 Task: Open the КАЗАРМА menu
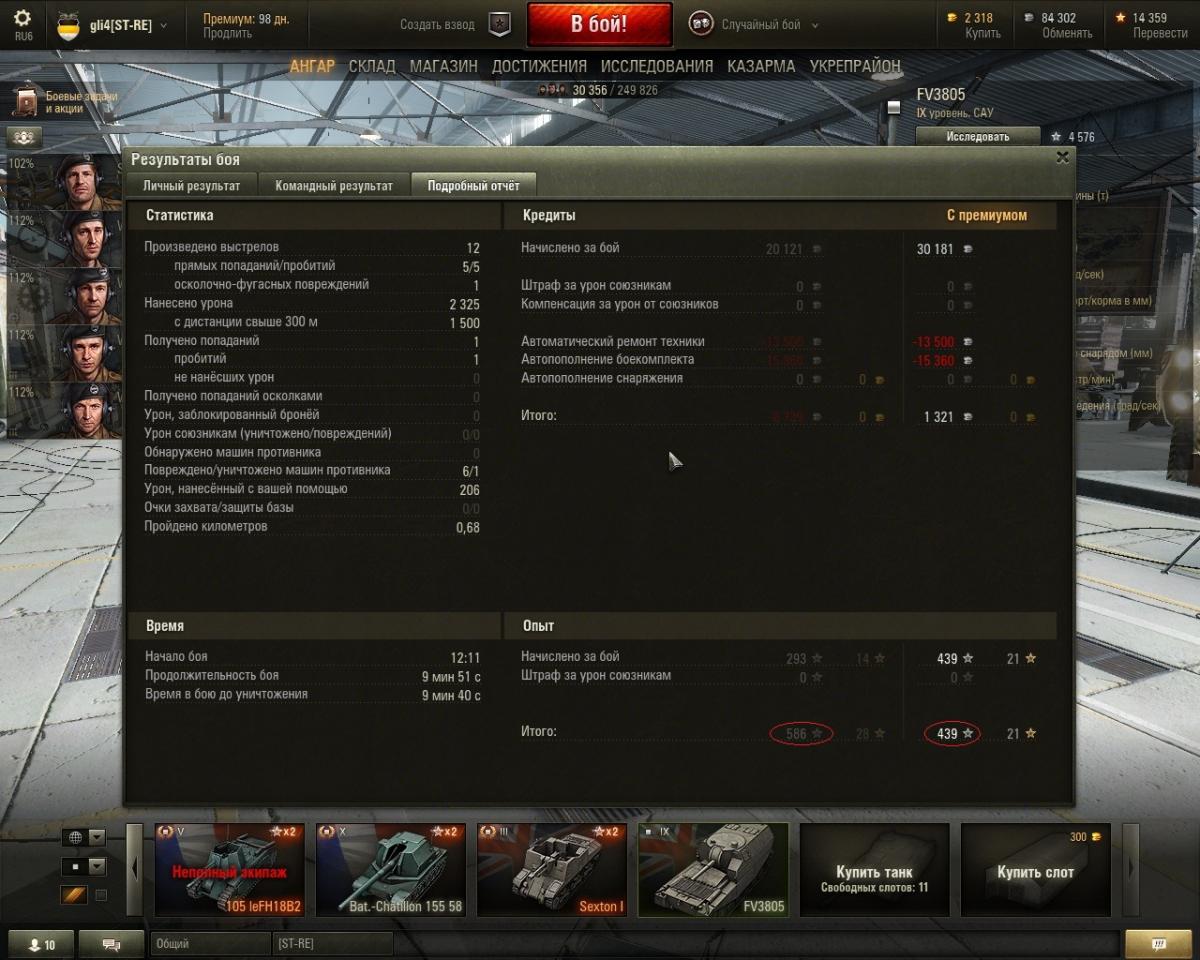(x=761, y=66)
